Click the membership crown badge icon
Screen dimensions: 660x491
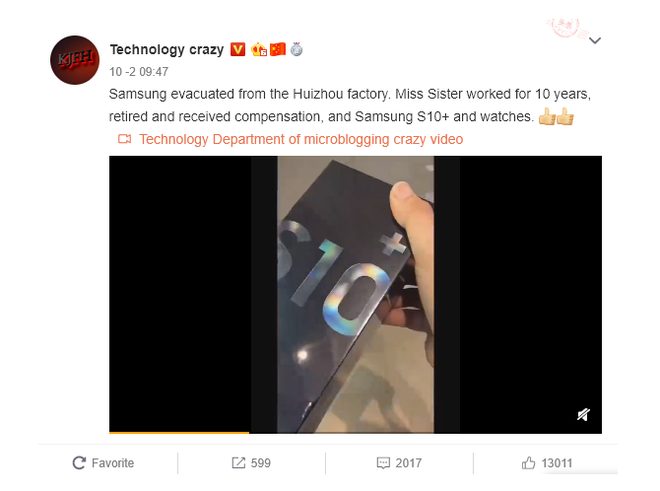259,50
